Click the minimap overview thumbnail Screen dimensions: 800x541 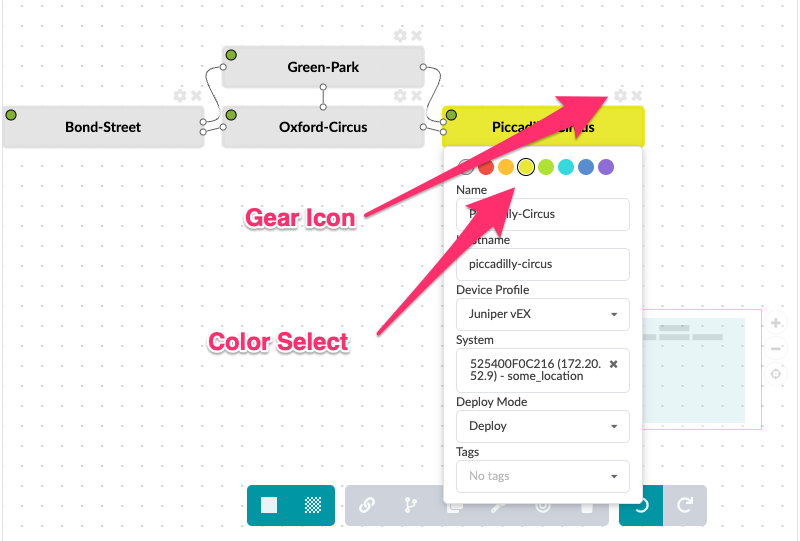pyautogui.click(x=702, y=370)
